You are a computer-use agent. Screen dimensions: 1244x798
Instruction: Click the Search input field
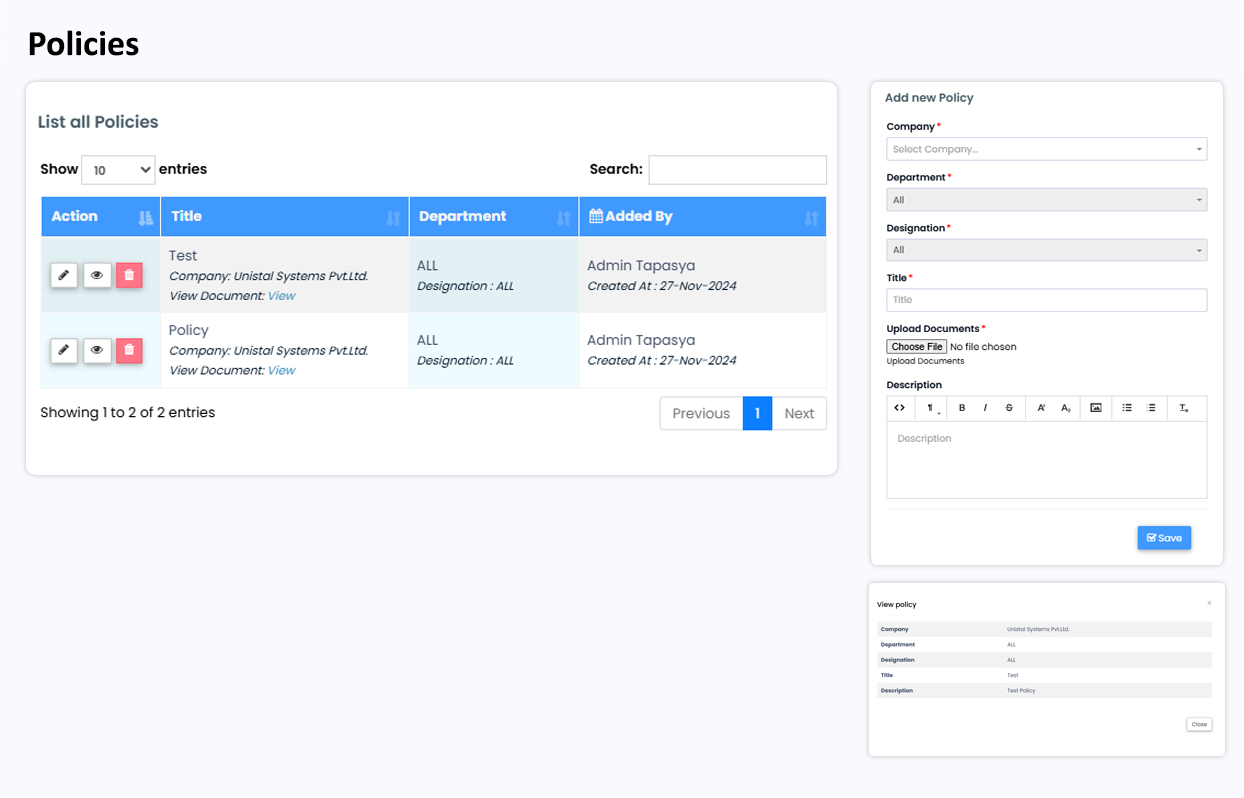coord(737,170)
